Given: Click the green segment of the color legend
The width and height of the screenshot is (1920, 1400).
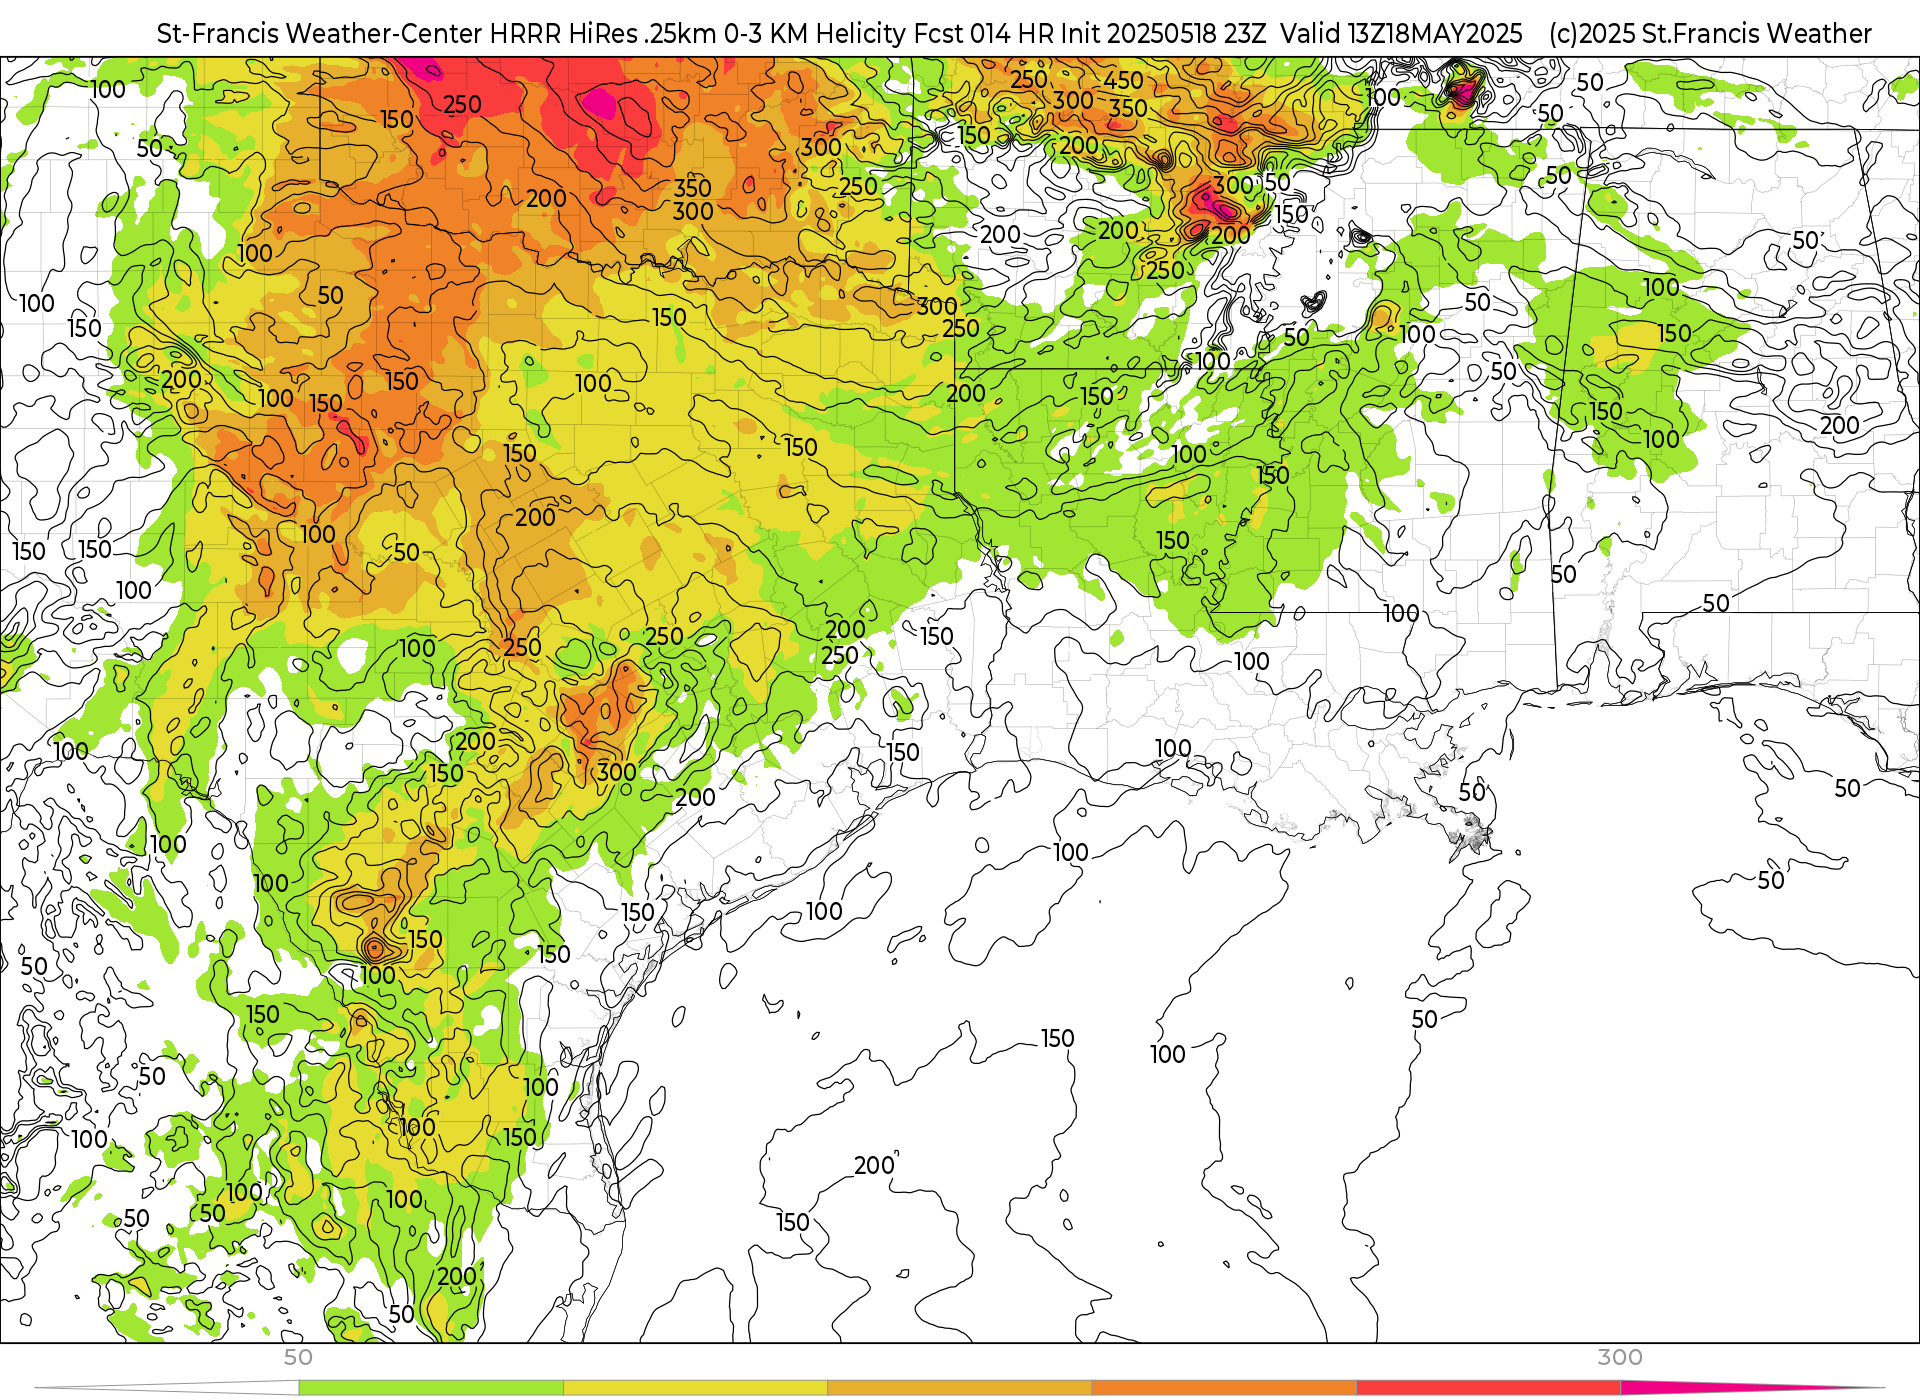Looking at the screenshot, I should point(431,1388).
